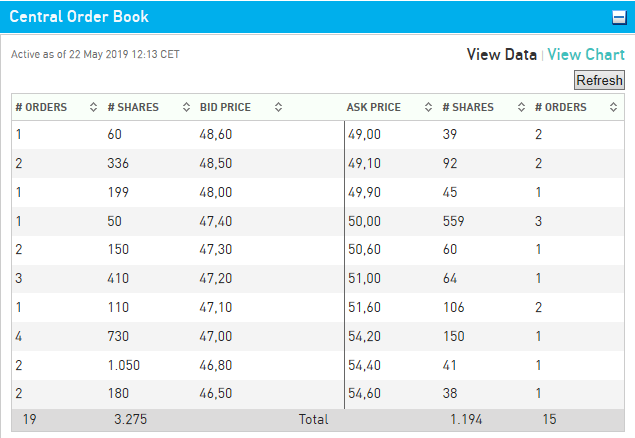This screenshot has width=635, height=438.
Task: Click sort arrows beside bid-side # SHARES
Action: pyautogui.click(x=185, y=107)
